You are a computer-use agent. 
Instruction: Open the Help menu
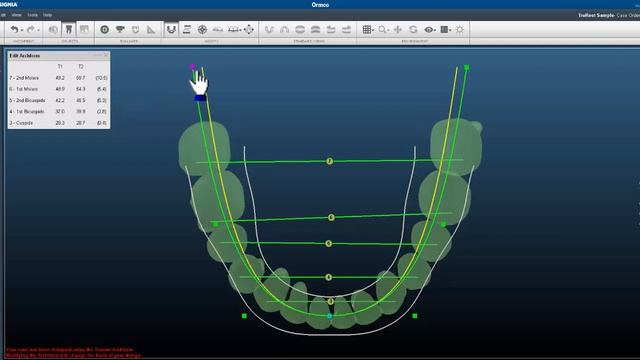[x=48, y=15]
